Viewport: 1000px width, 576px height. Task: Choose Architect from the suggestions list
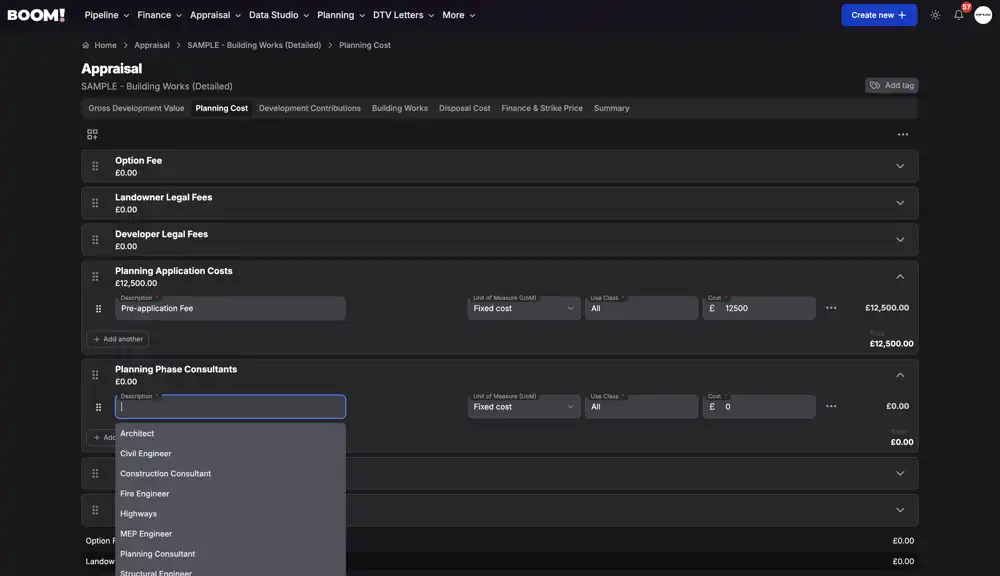pyautogui.click(x=230, y=433)
